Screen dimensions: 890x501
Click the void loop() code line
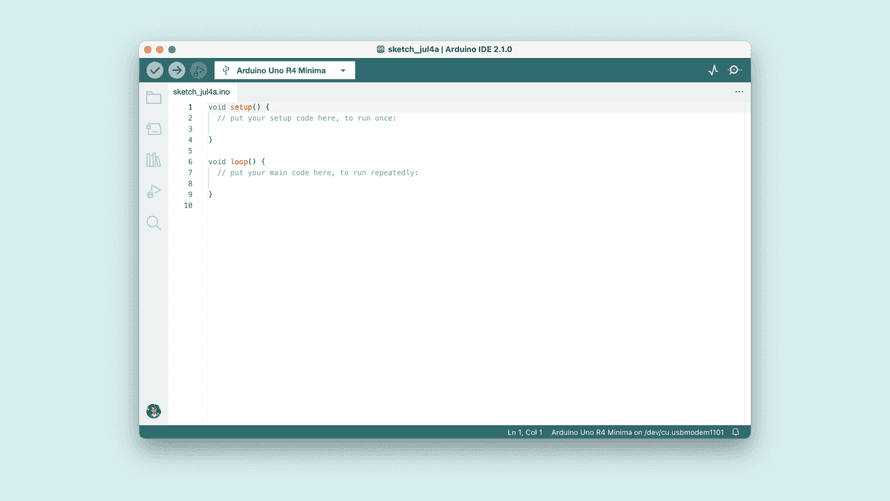click(237, 161)
